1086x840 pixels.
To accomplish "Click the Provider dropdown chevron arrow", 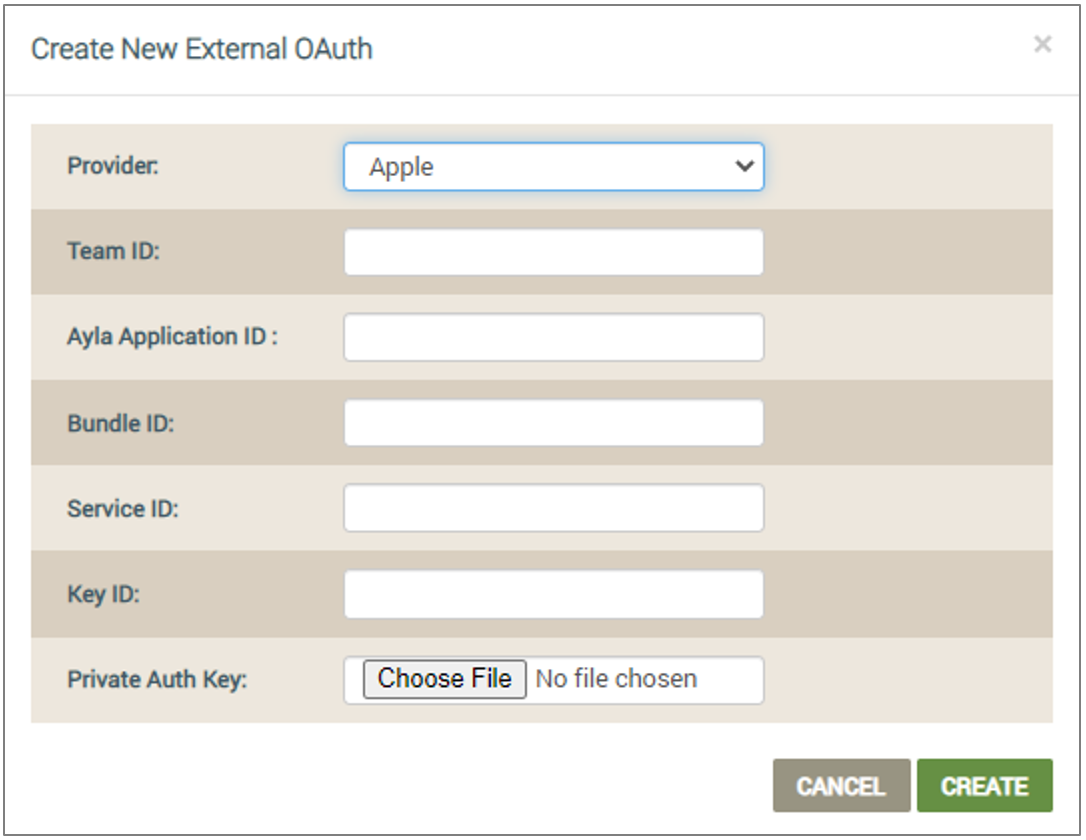I will coord(744,167).
